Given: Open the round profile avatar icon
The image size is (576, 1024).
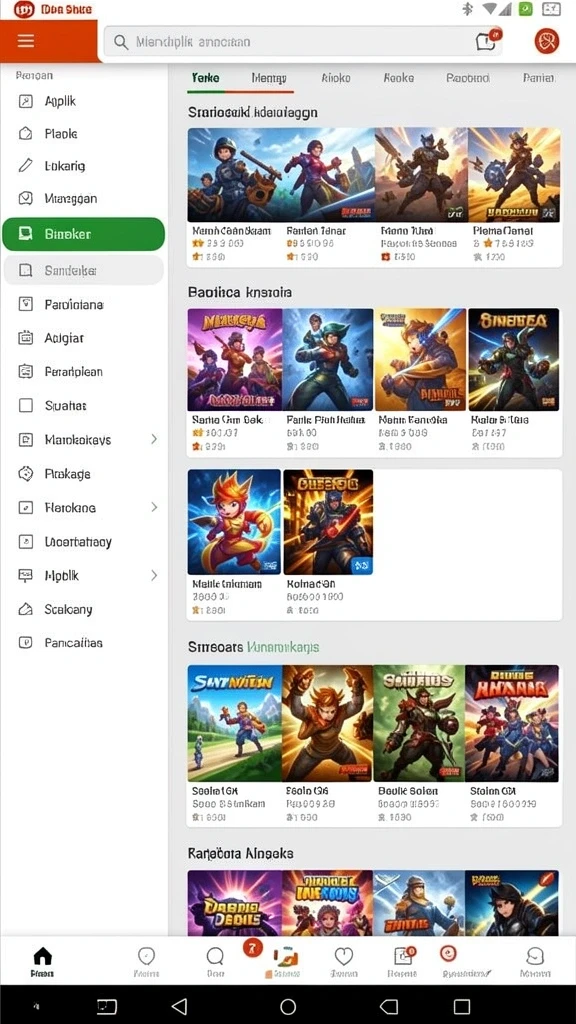Looking at the screenshot, I should [547, 41].
